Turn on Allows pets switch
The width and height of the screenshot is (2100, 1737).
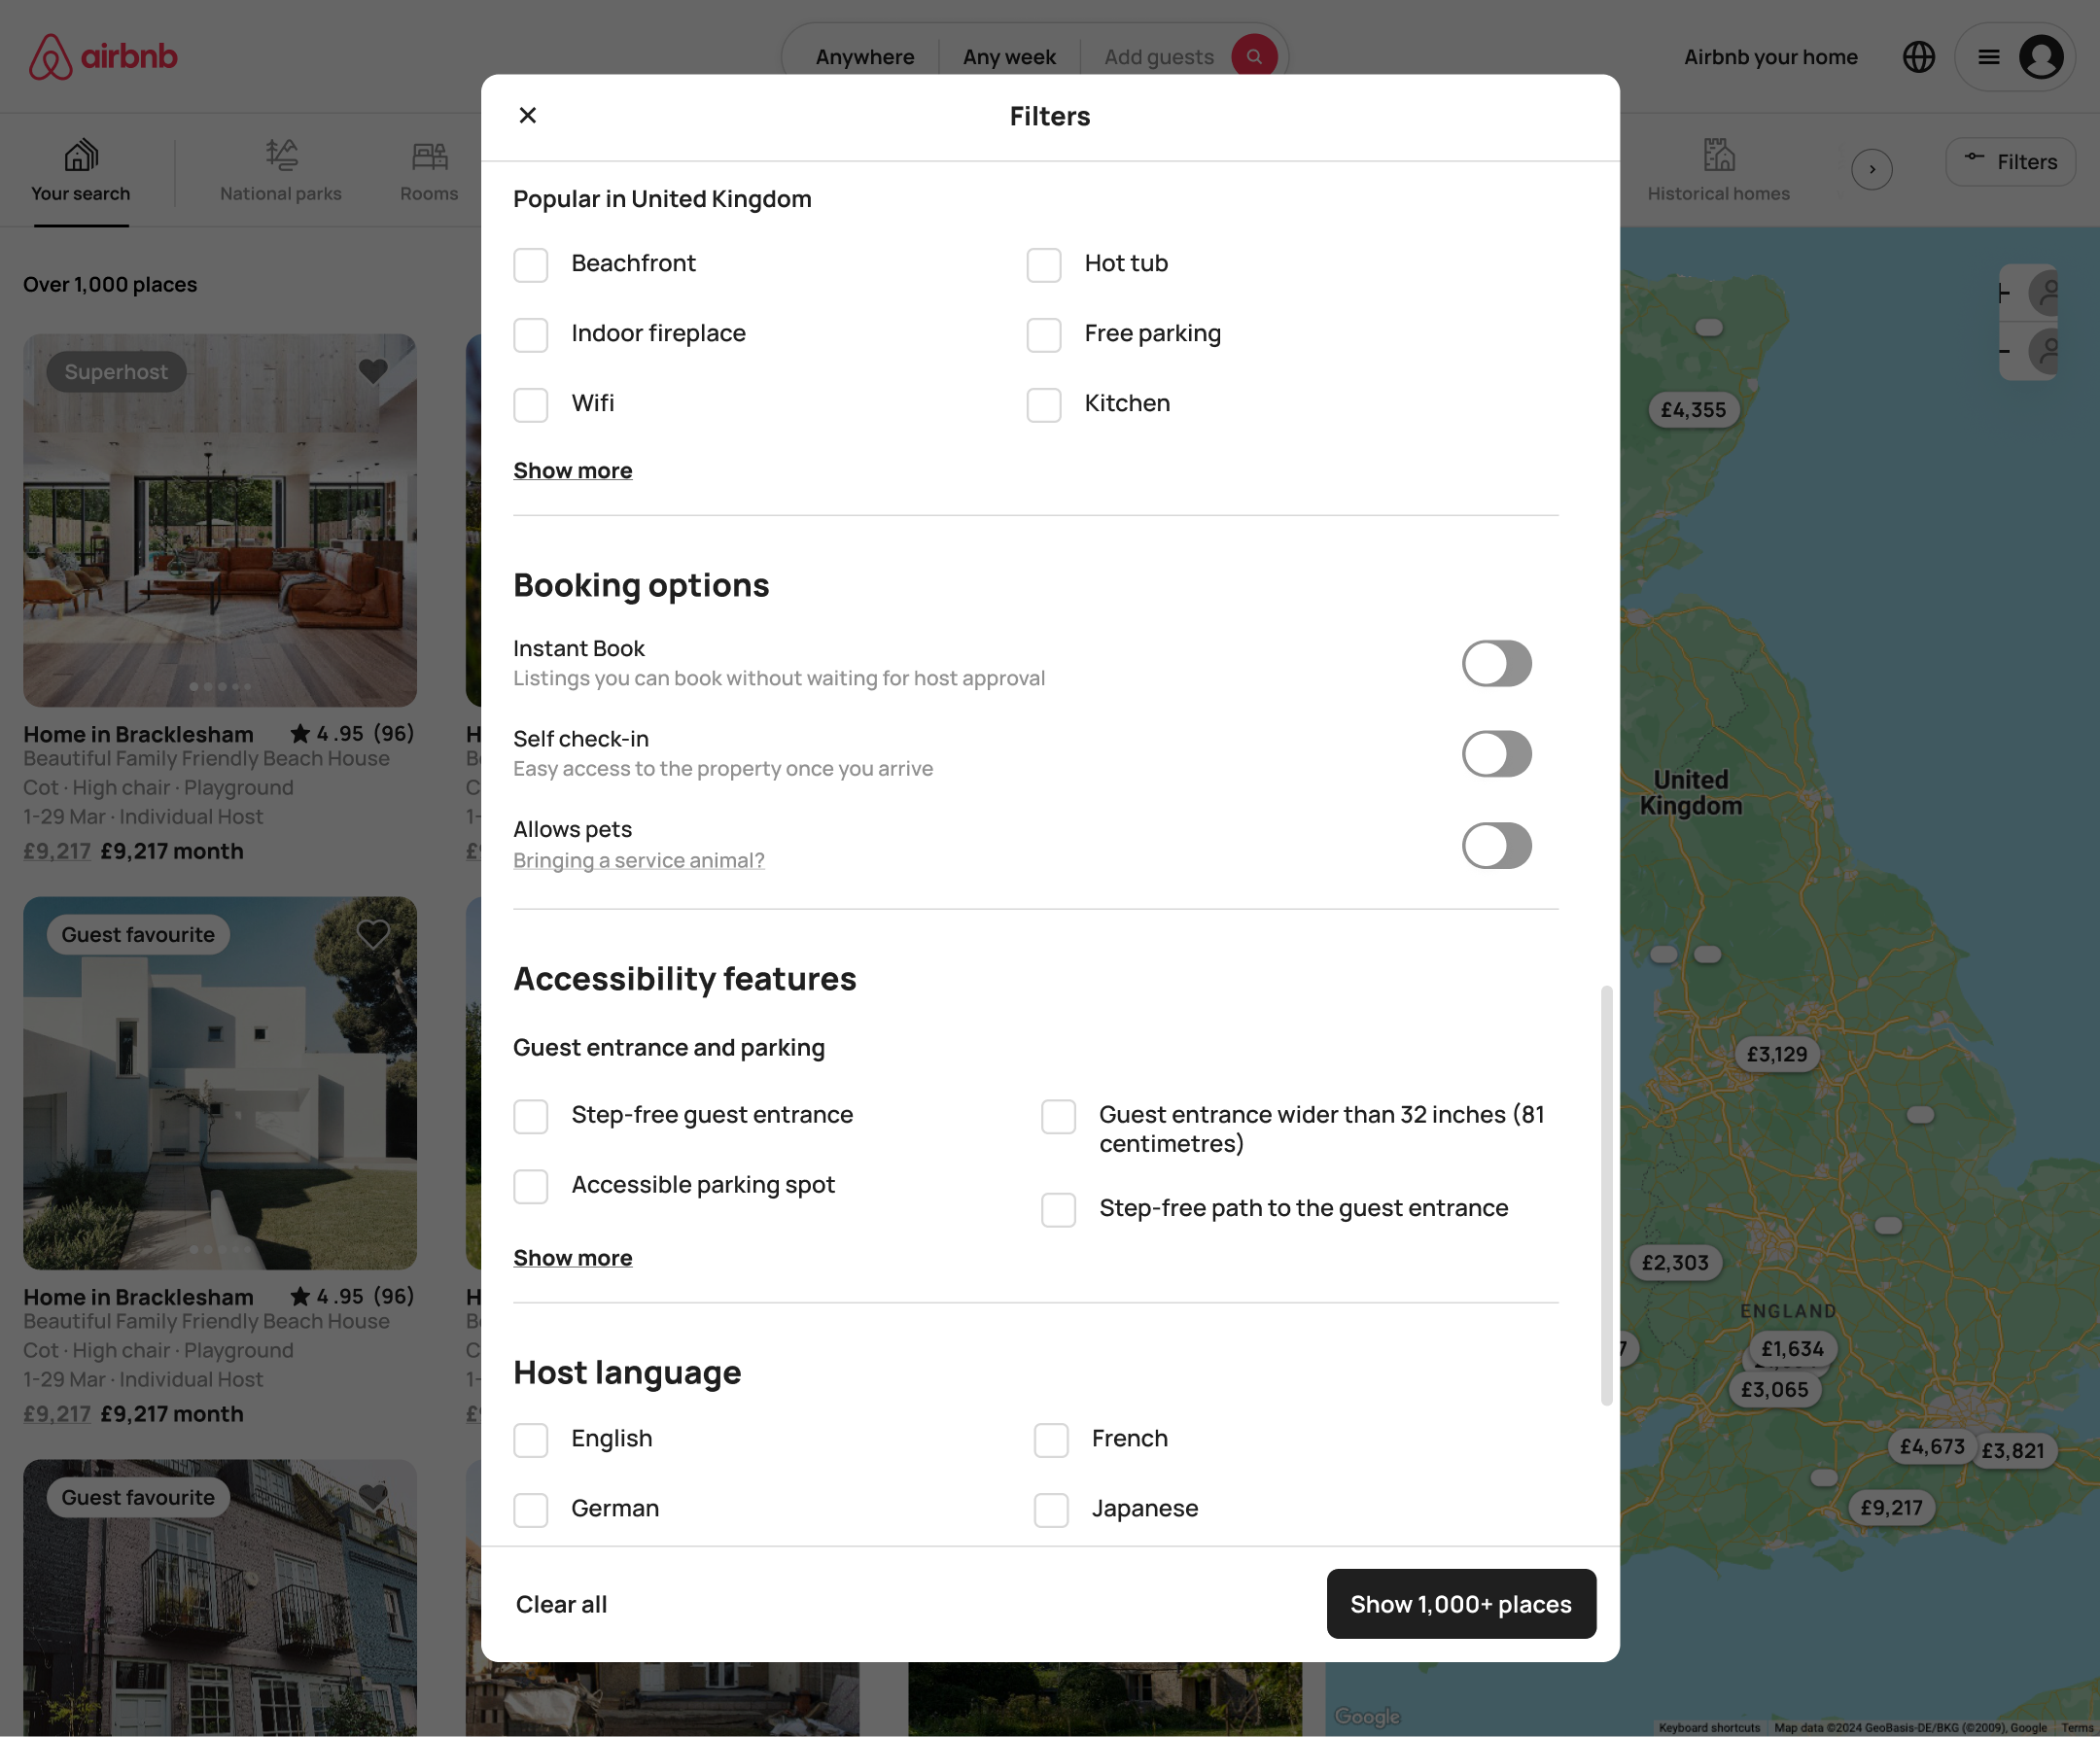click(1496, 845)
